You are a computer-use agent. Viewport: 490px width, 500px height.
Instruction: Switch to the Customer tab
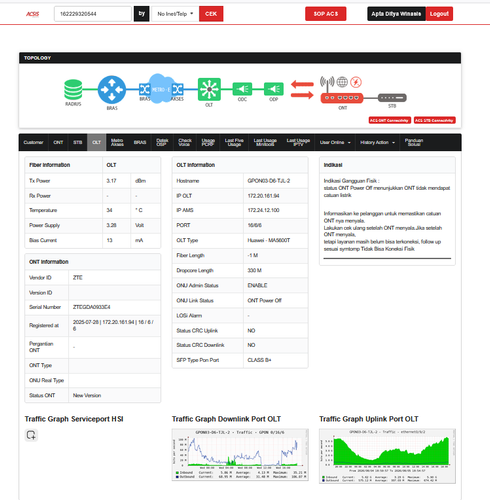coord(33,142)
